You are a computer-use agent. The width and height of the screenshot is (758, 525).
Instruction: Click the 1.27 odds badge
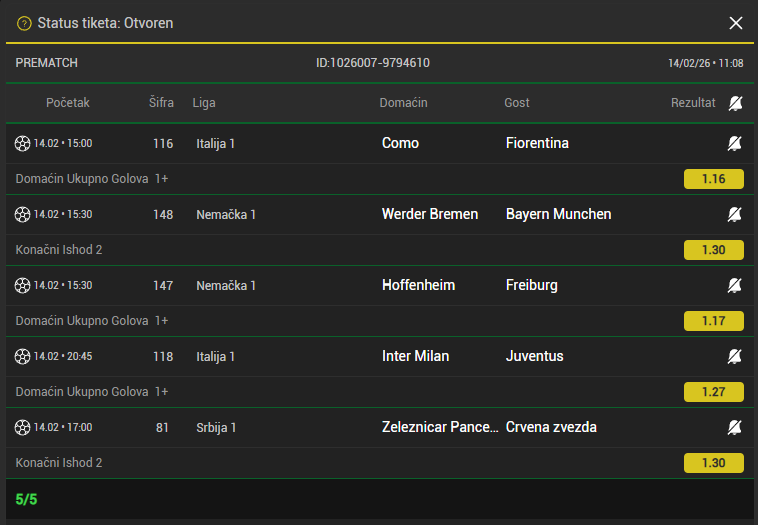713,392
